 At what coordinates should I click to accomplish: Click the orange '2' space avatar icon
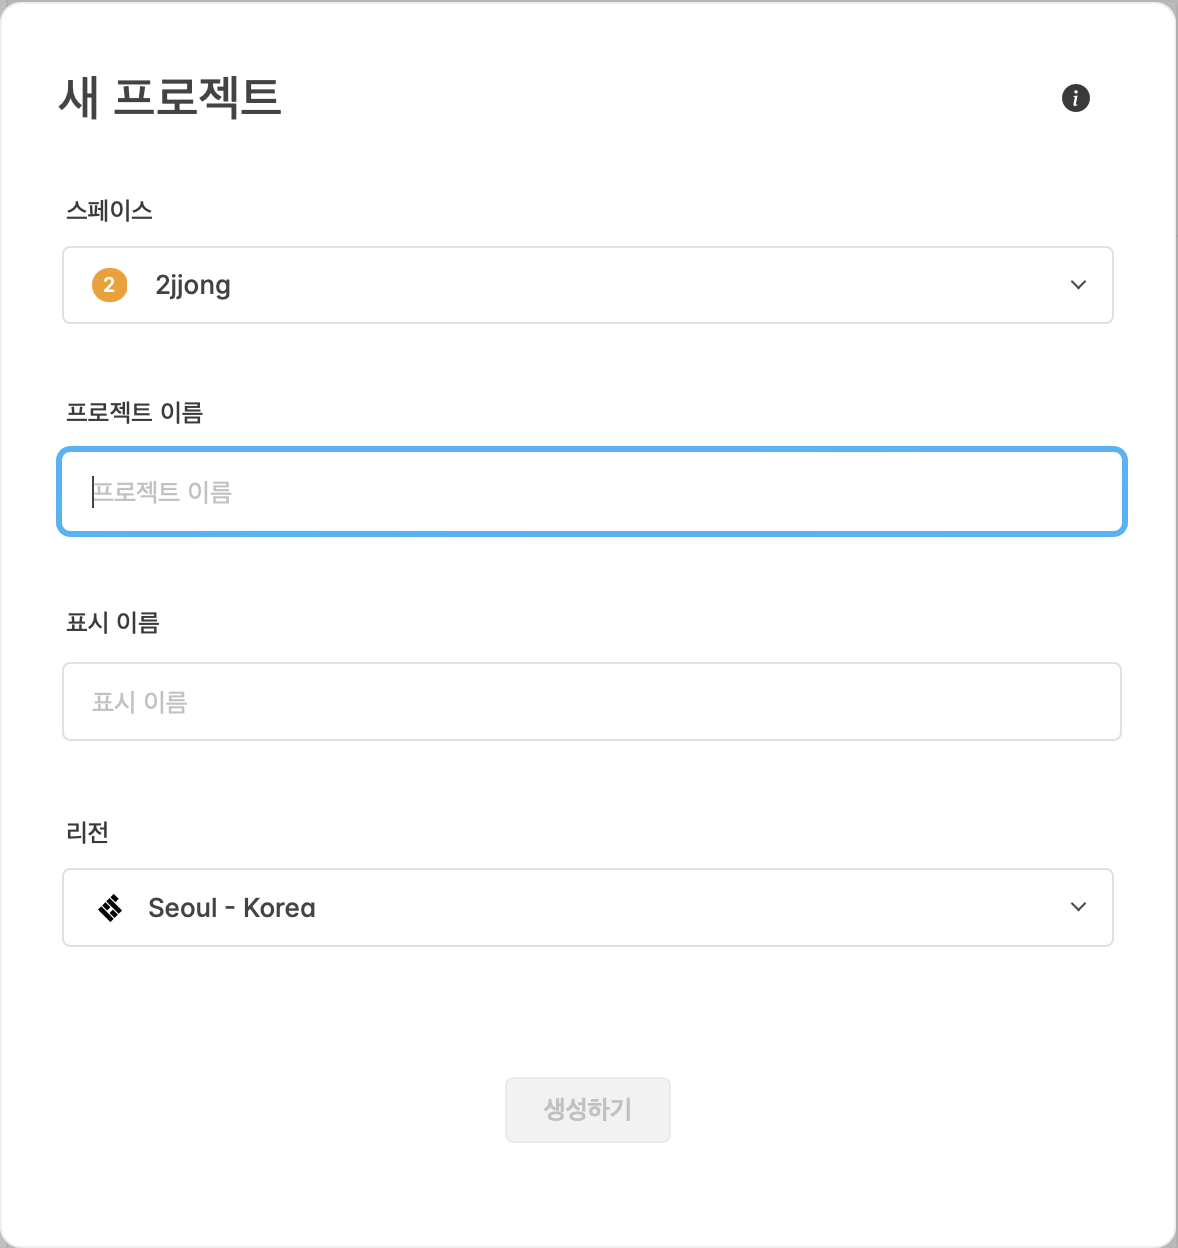pyautogui.click(x=110, y=285)
